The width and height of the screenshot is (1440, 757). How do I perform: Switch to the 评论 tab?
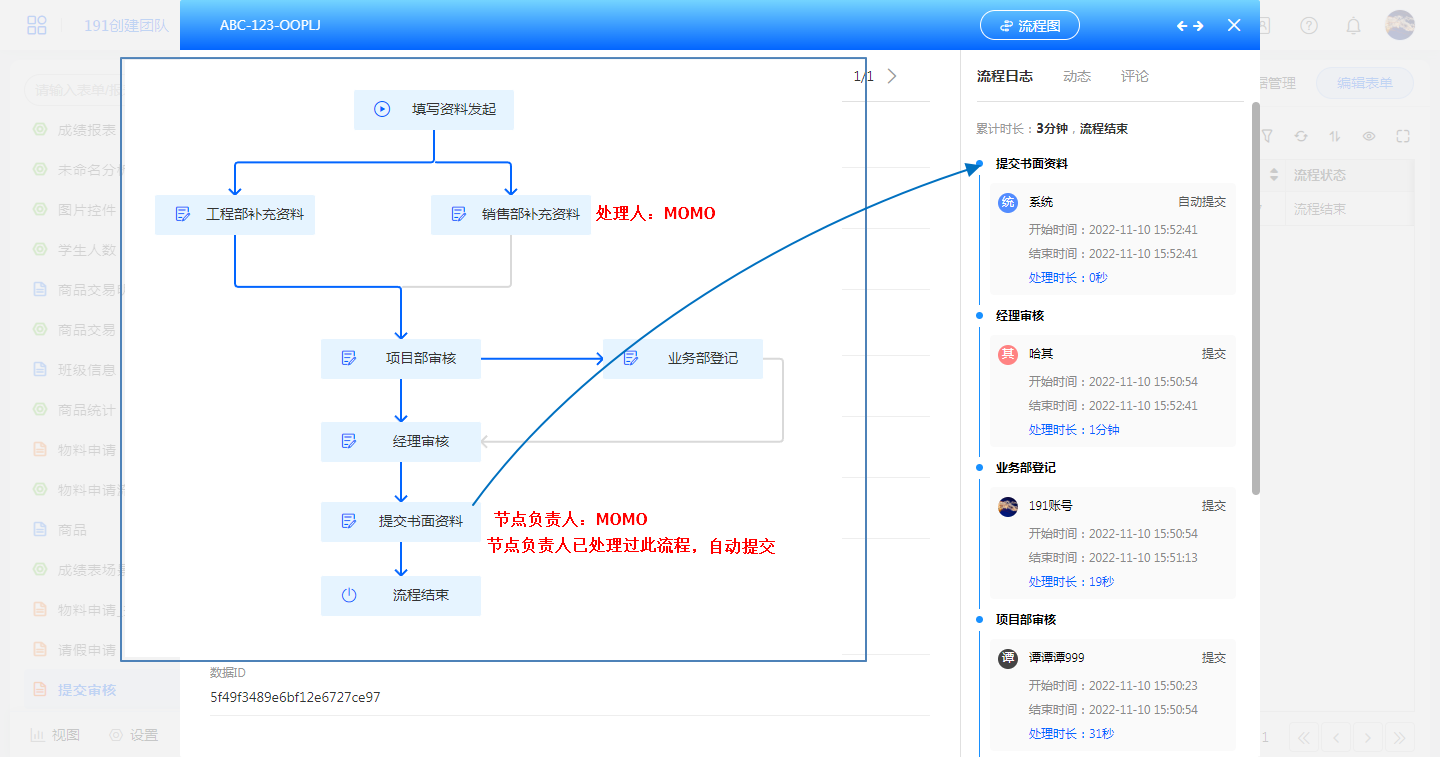[x=1135, y=76]
